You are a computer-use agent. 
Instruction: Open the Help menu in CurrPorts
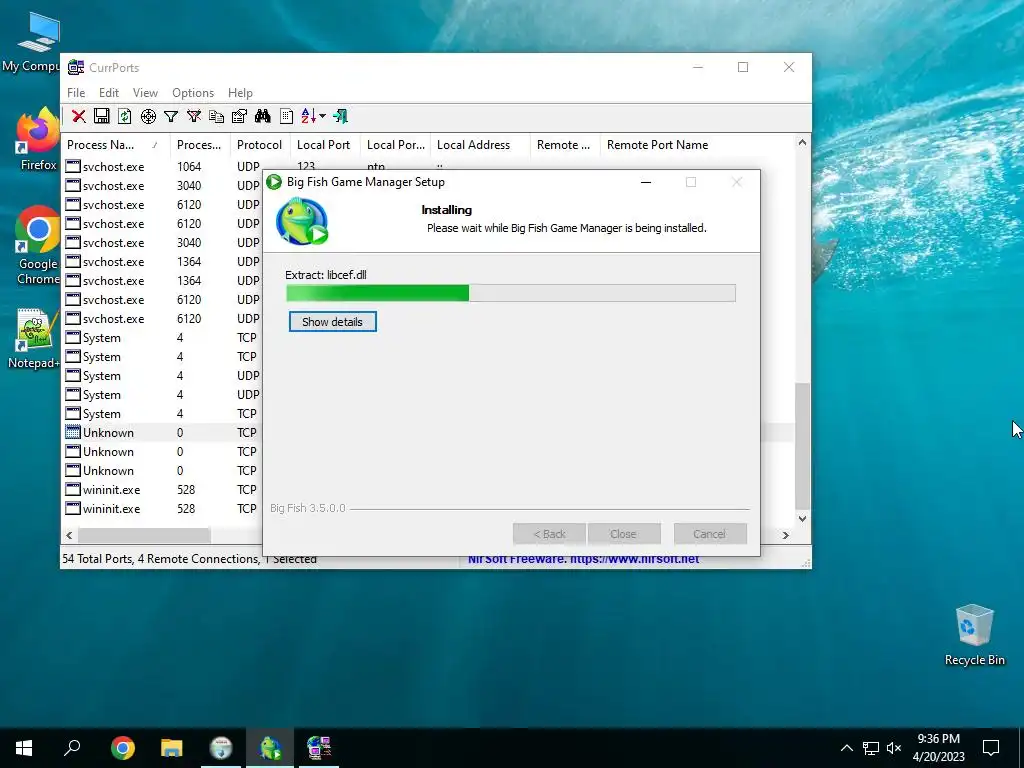(x=240, y=93)
